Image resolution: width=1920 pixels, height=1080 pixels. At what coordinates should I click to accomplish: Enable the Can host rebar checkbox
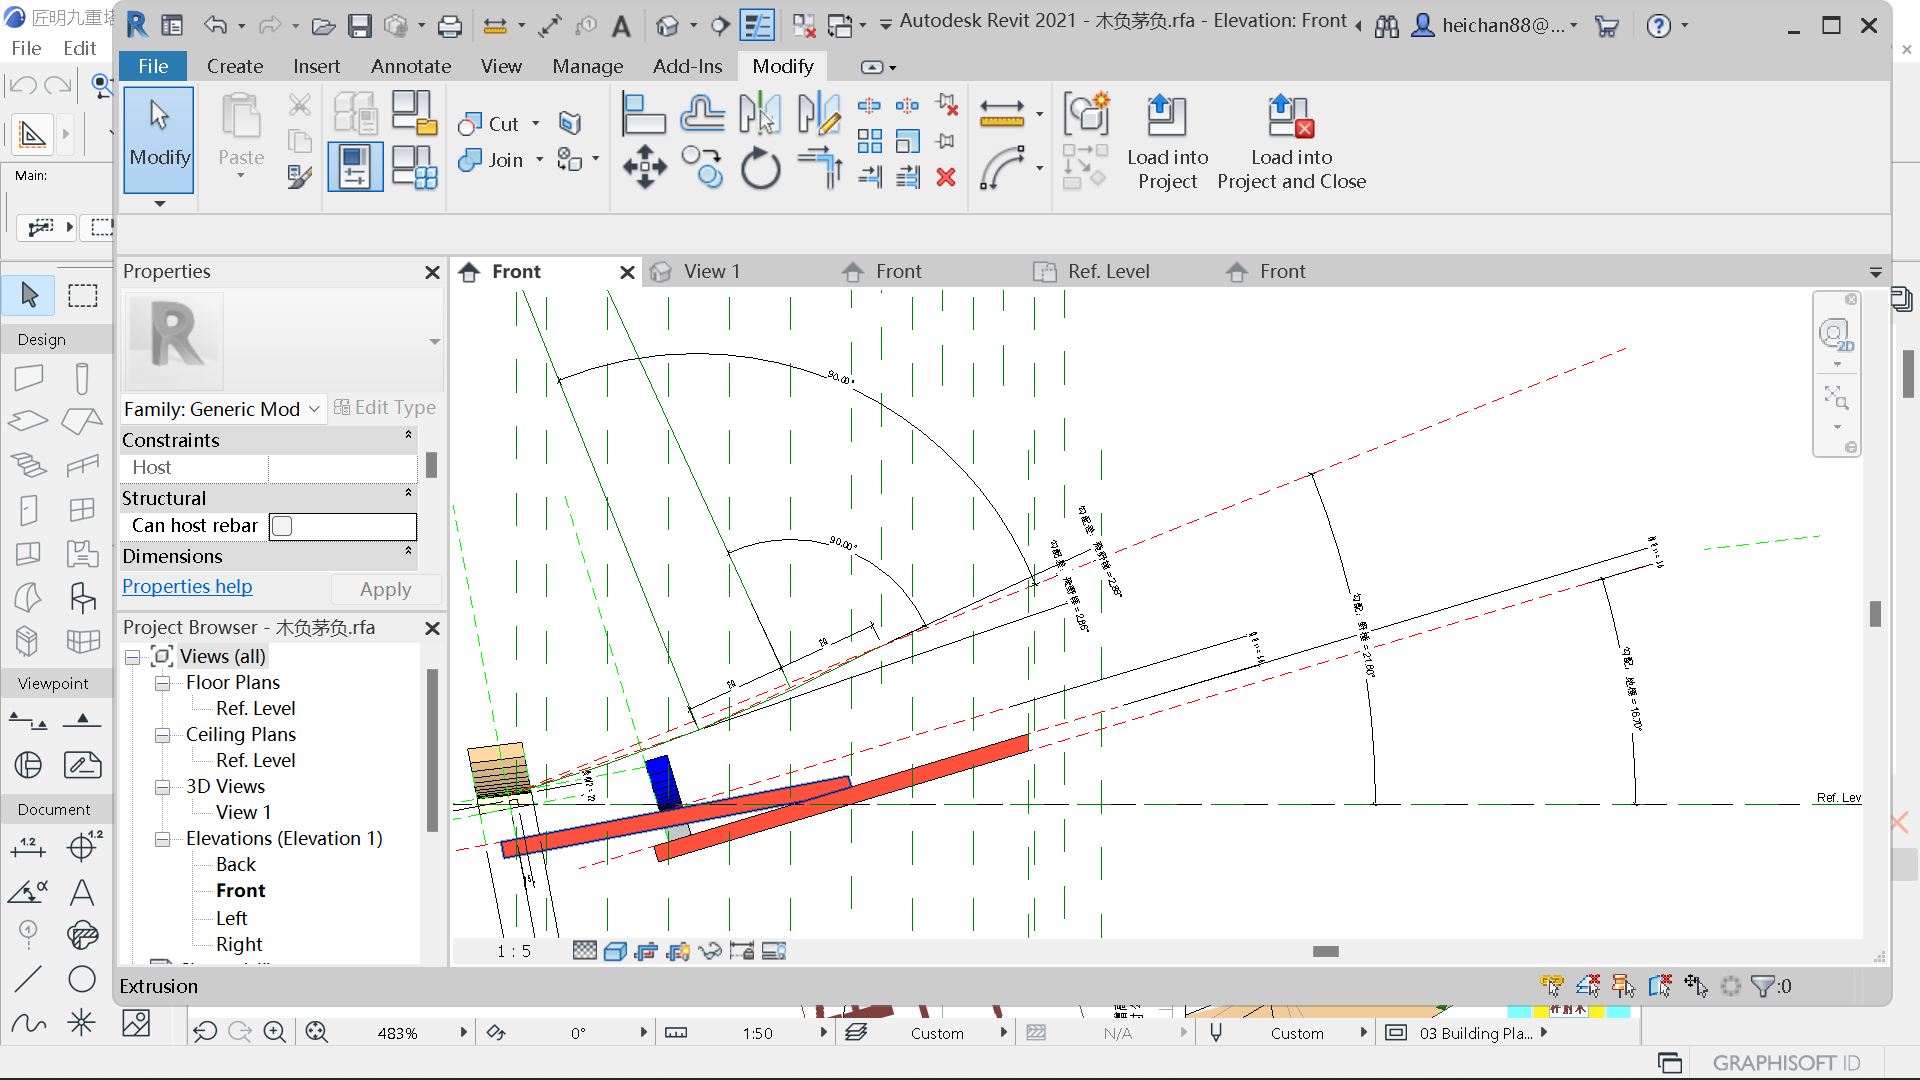pyautogui.click(x=283, y=525)
